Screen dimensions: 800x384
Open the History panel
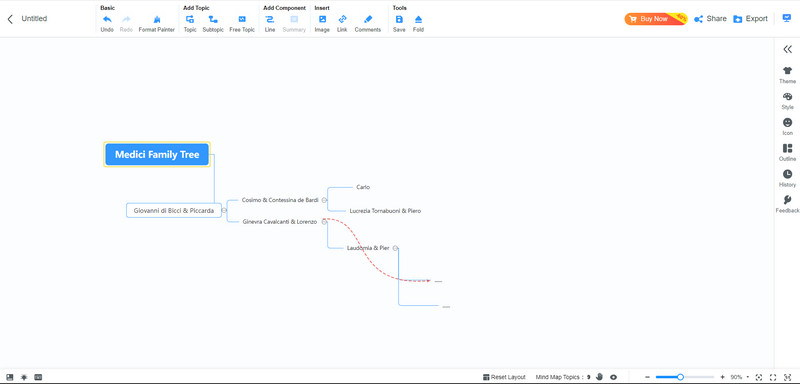click(x=787, y=178)
